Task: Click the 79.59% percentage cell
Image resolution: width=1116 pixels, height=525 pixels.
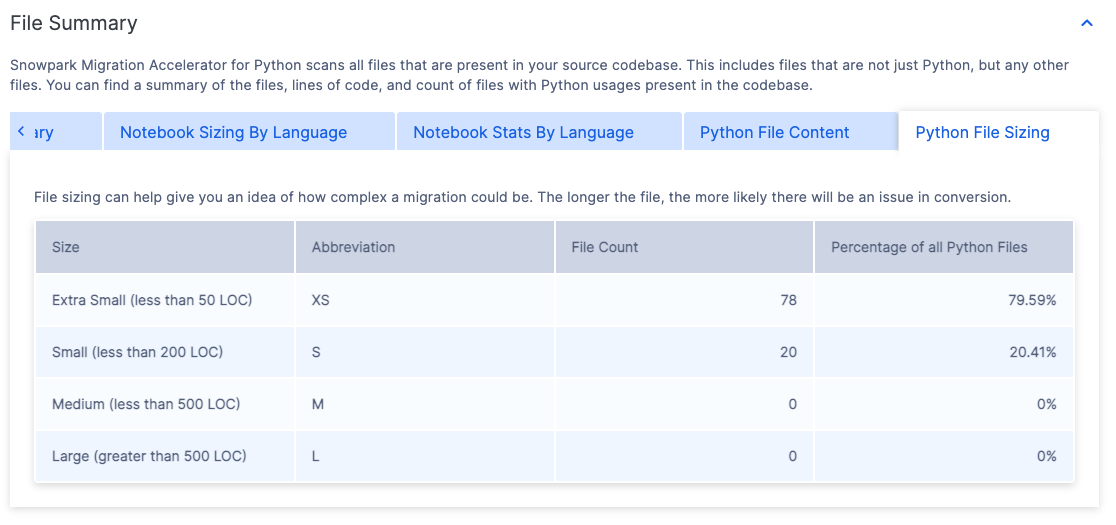Action: point(1032,300)
